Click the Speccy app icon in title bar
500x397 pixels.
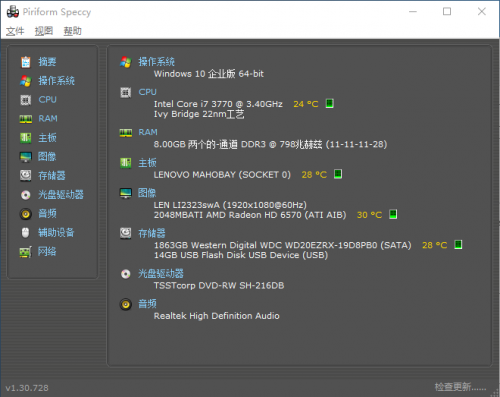click(13, 12)
